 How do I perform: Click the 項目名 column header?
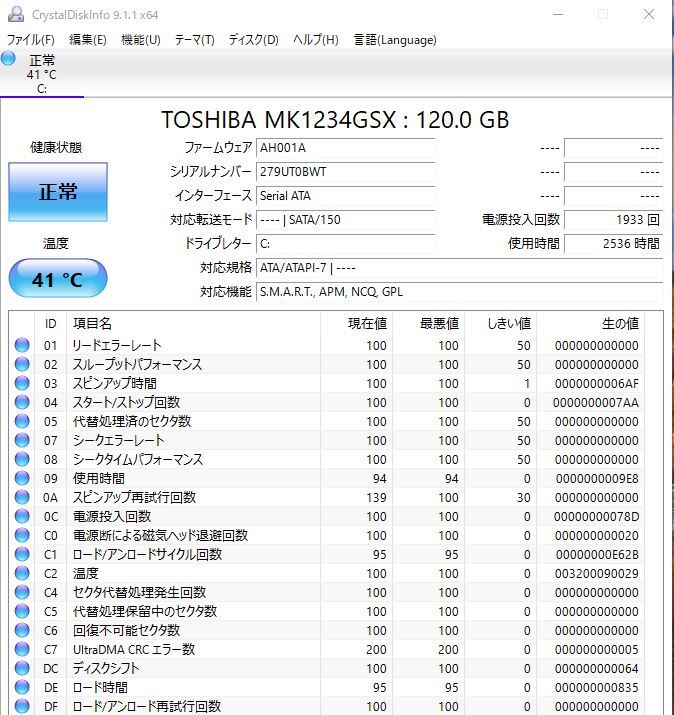pyautogui.click(x=194, y=324)
